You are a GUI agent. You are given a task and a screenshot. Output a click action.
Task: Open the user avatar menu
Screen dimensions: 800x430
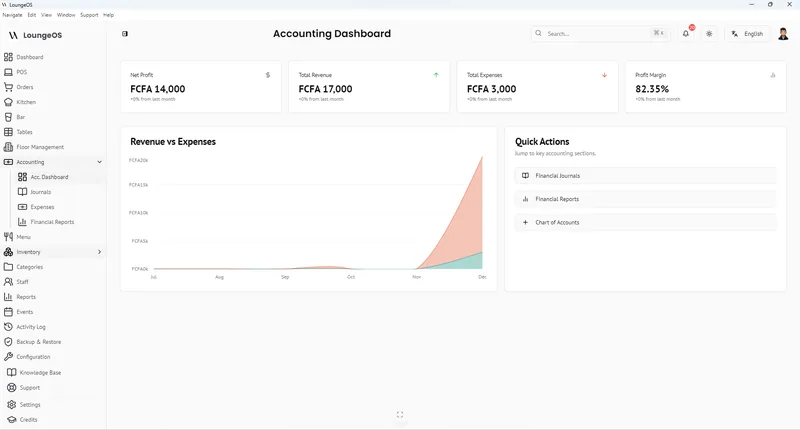tap(783, 34)
